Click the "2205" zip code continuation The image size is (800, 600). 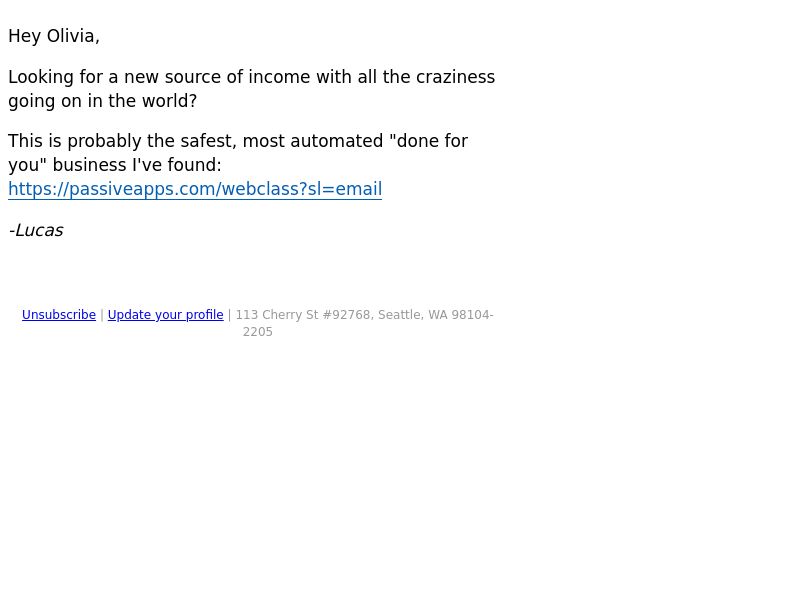point(258,332)
